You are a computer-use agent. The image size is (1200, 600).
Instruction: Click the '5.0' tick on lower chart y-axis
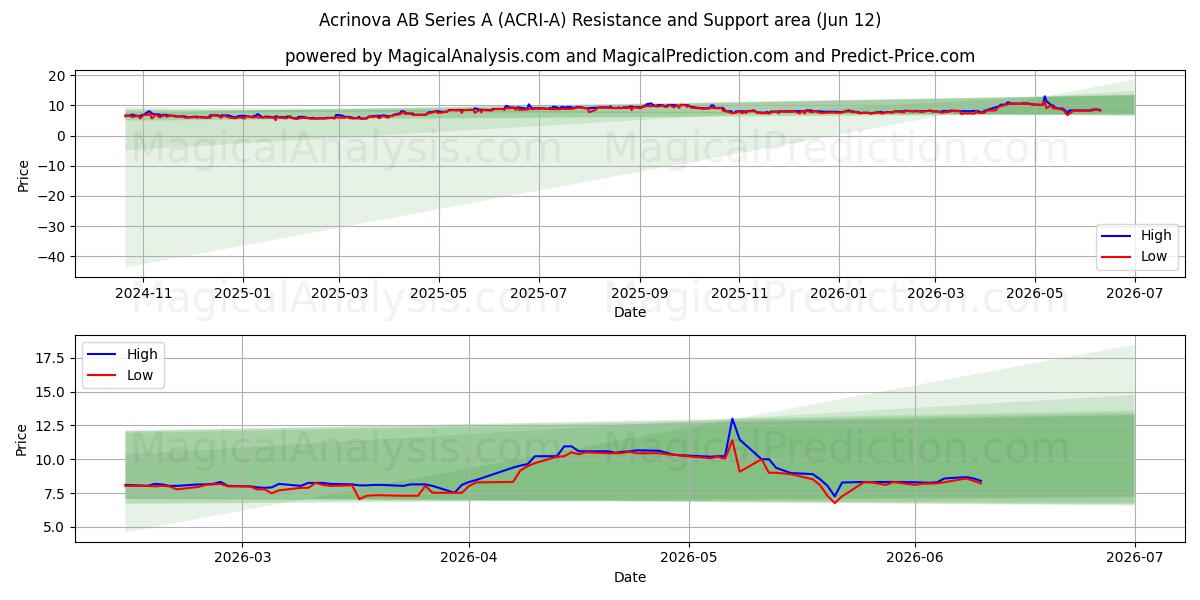[56, 527]
